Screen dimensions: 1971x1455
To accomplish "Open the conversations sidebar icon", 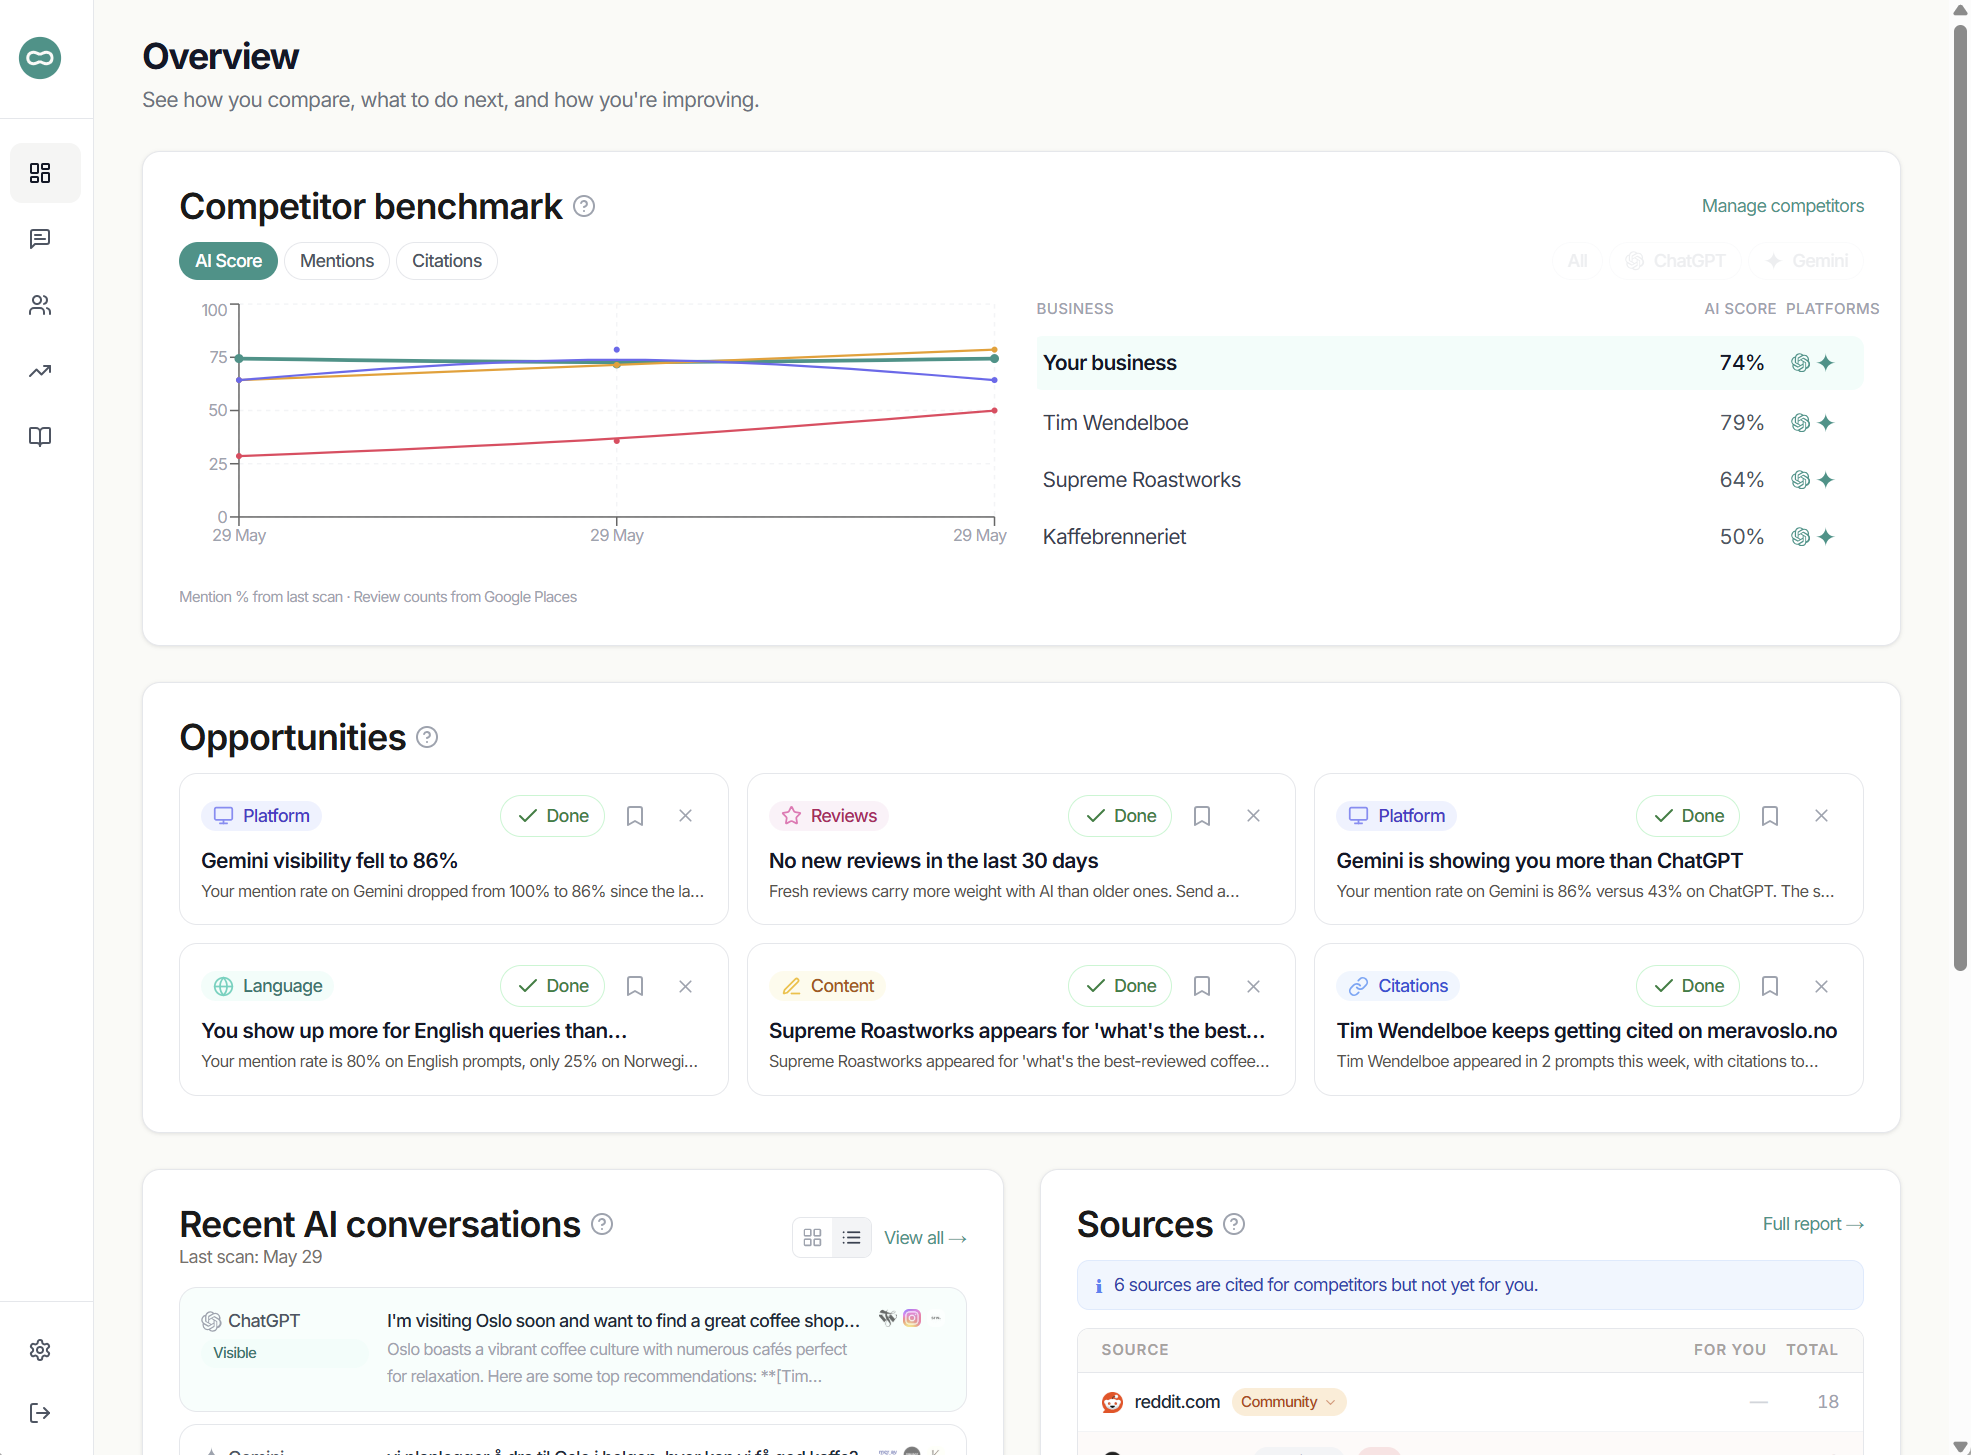I will [x=40, y=239].
